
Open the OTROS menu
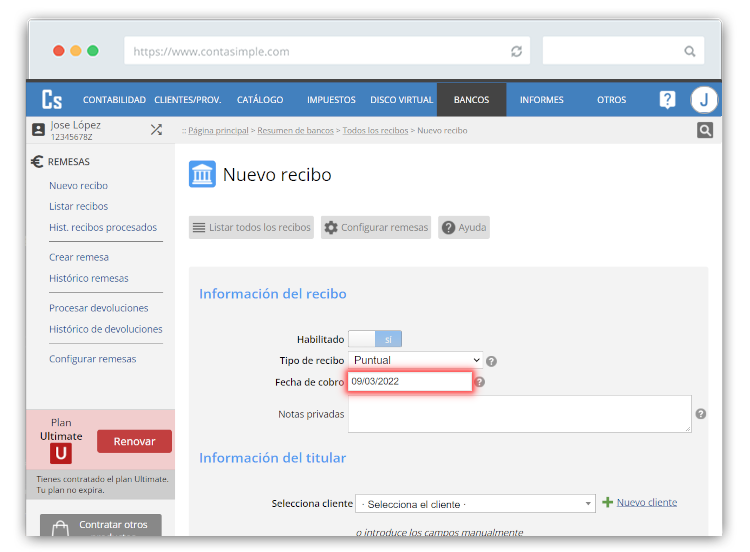(x=611, y=99)
